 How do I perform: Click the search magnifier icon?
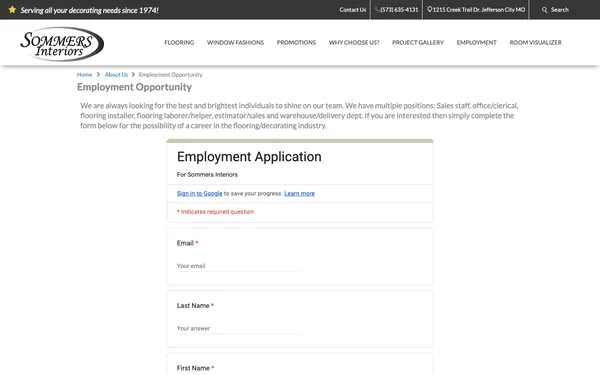tap(545, 10)
